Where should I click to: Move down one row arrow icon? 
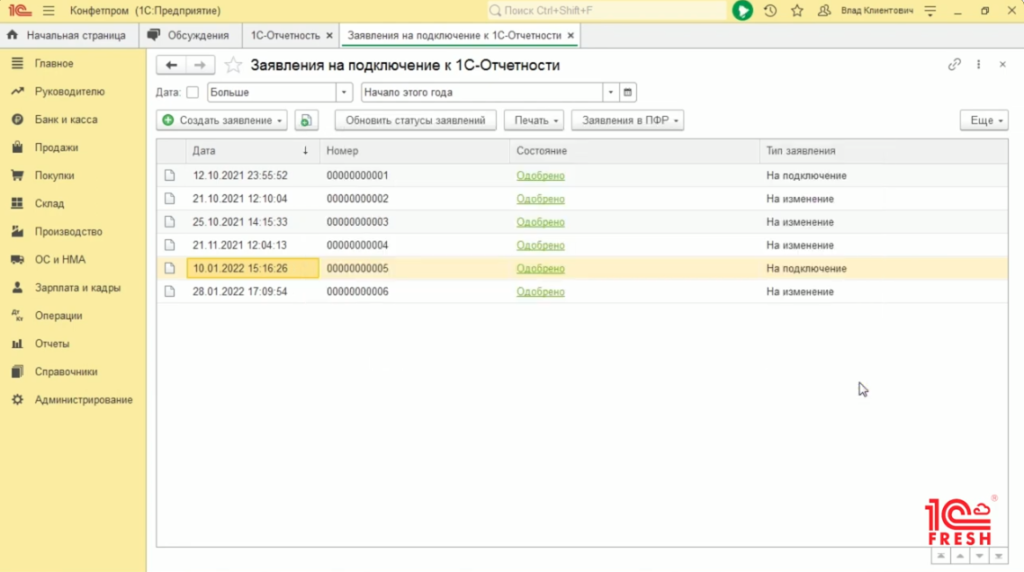click(x=979, y=556)
